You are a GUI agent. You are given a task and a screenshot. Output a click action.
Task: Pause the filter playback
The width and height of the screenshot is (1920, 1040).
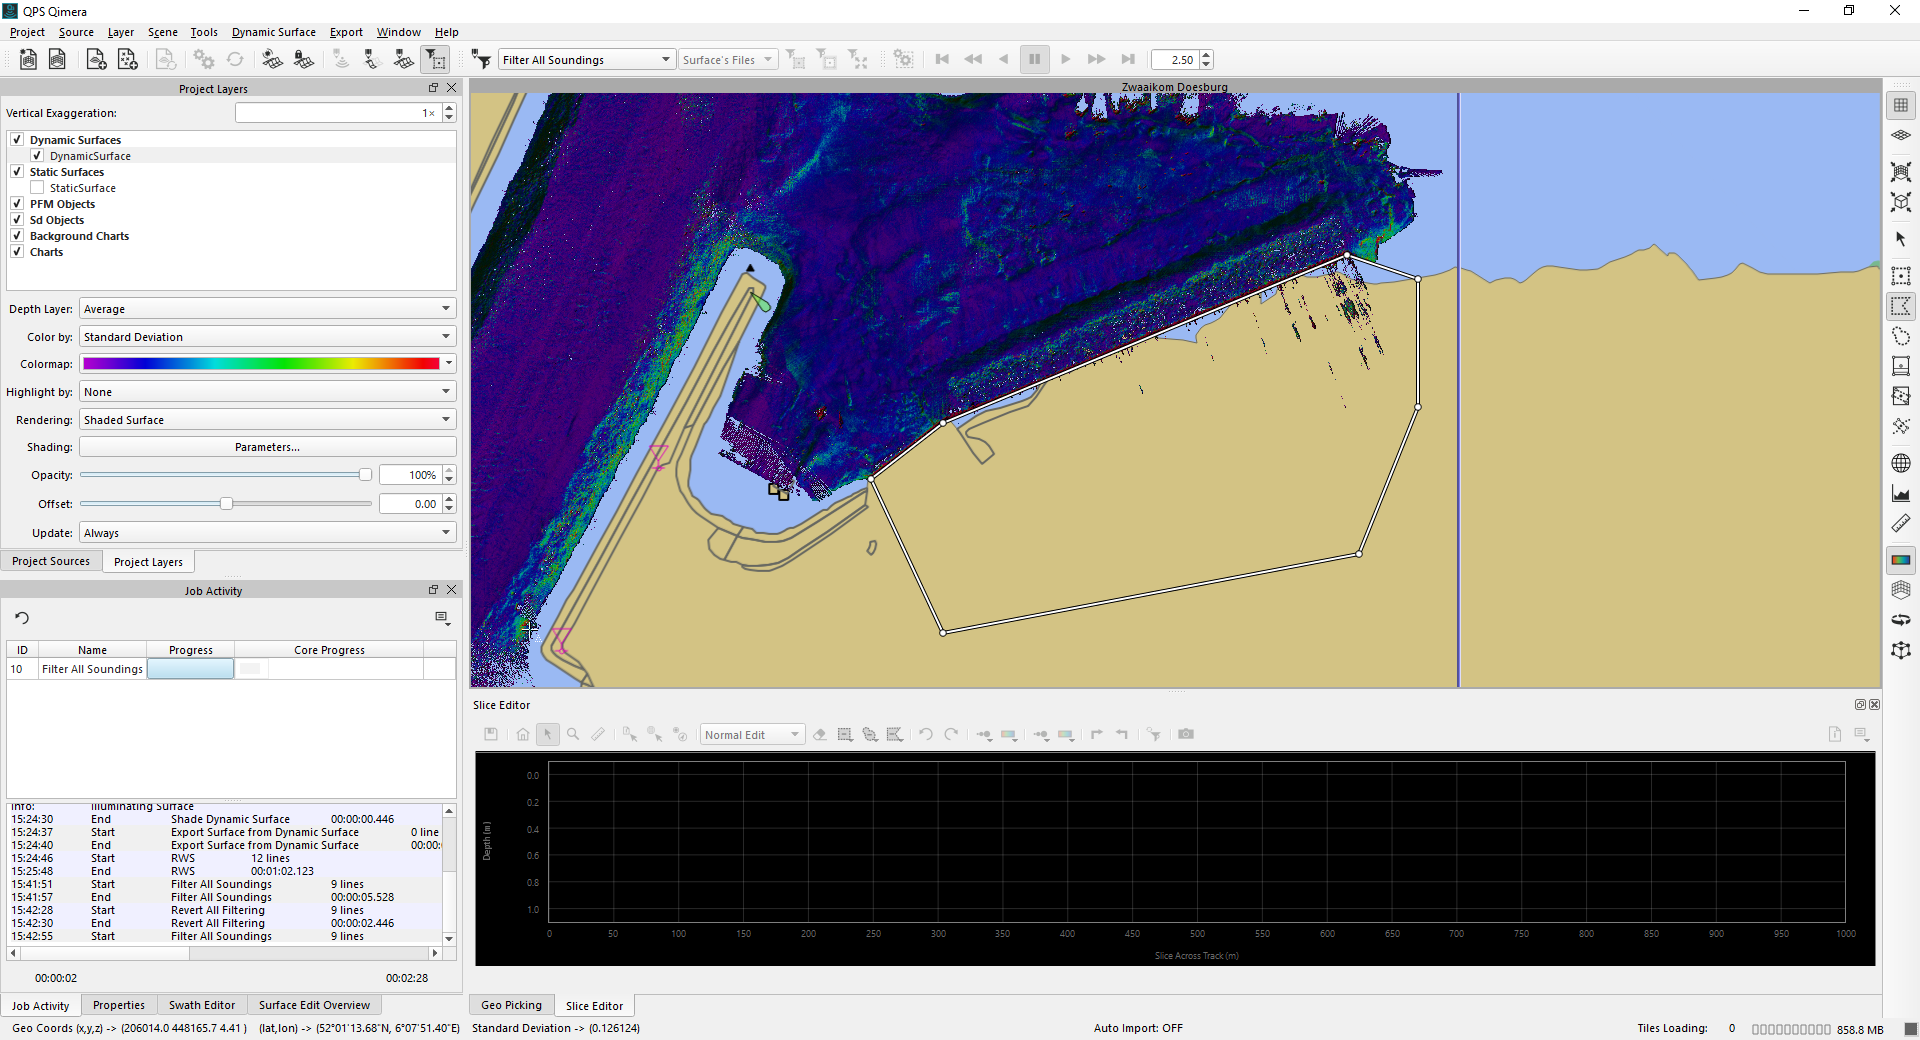click(x=1034, y=60)
